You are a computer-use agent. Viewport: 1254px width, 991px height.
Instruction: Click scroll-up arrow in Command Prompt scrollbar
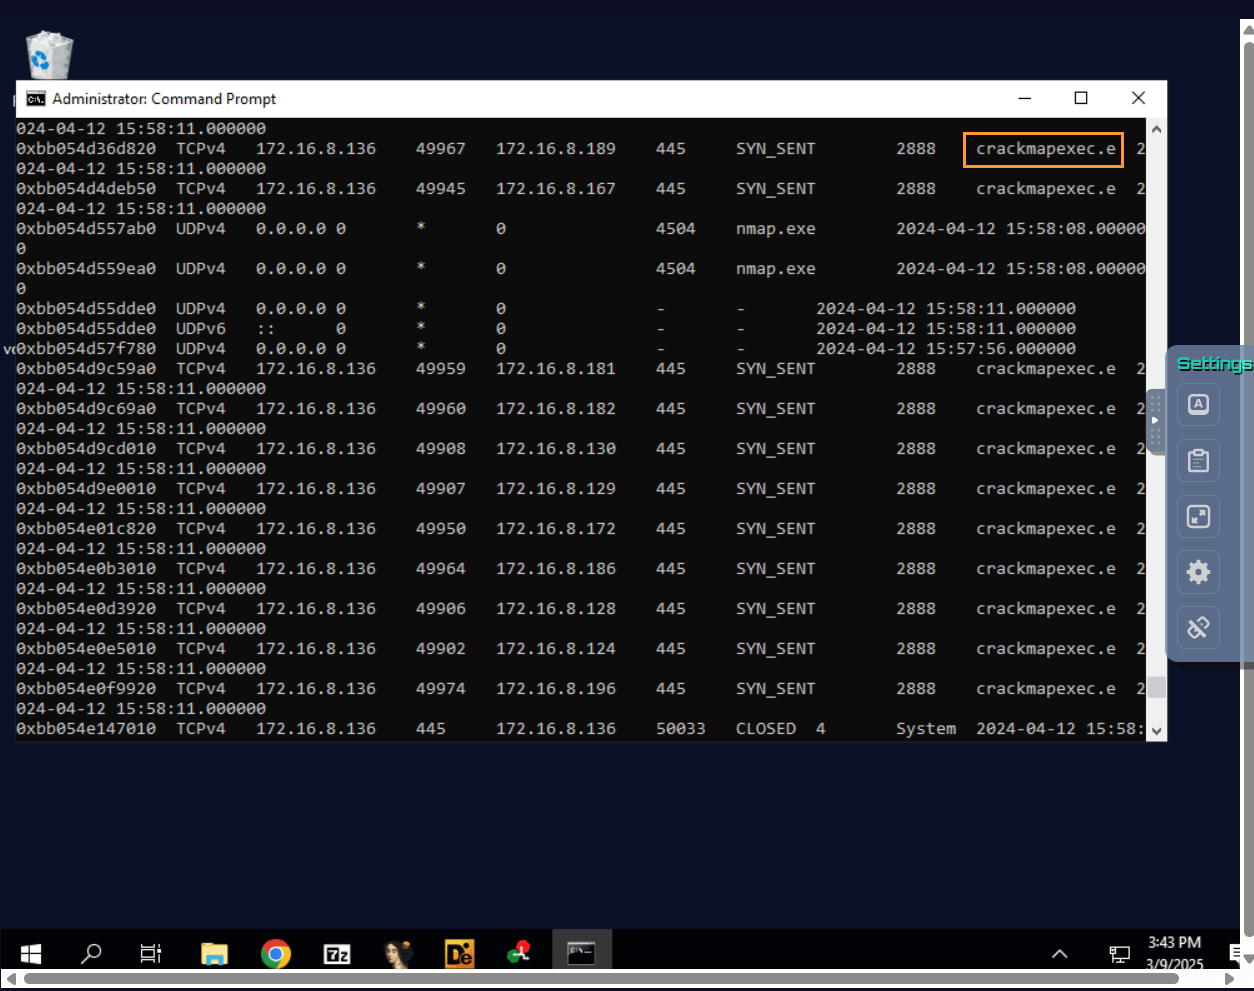(x=1157, y=129)
